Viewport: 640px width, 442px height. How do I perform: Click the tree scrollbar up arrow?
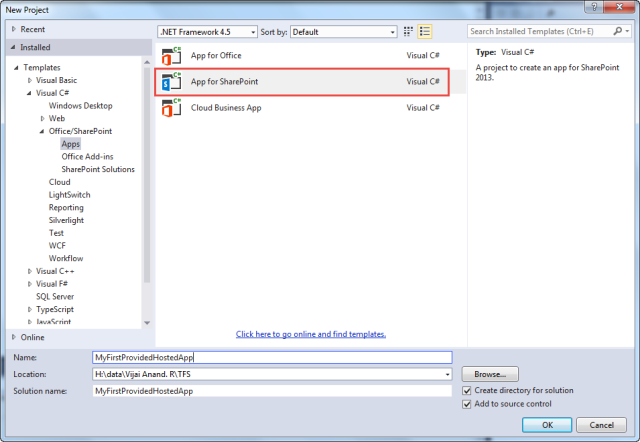pyautogui.click(x=147, y=62)
